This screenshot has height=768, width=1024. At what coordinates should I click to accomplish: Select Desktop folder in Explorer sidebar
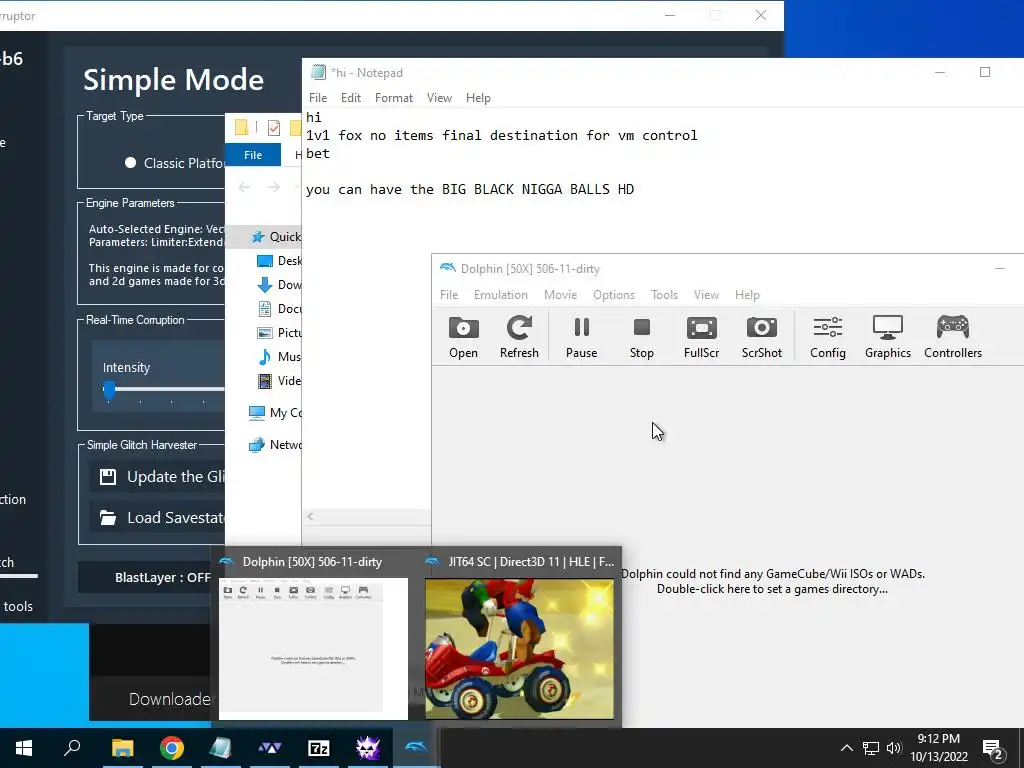tap(279, 261)
